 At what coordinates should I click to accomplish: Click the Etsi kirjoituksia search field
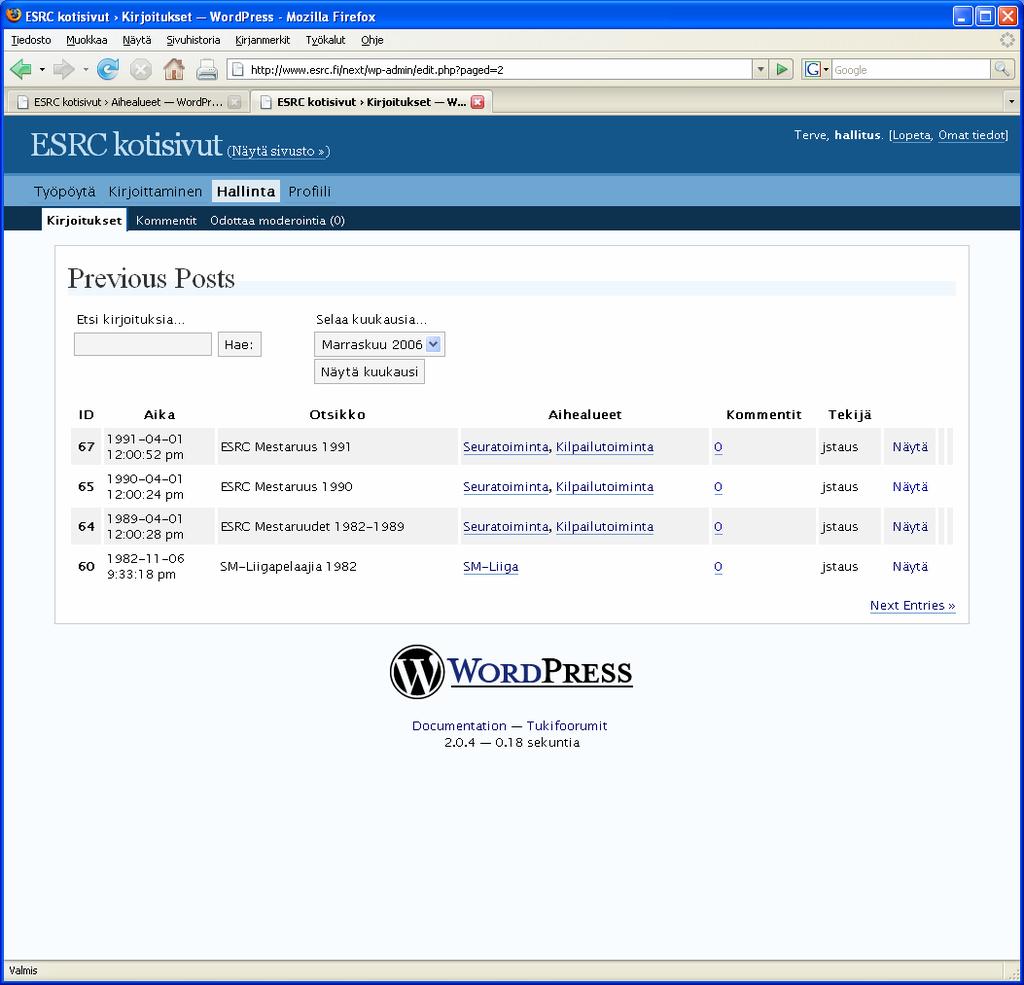142,344
